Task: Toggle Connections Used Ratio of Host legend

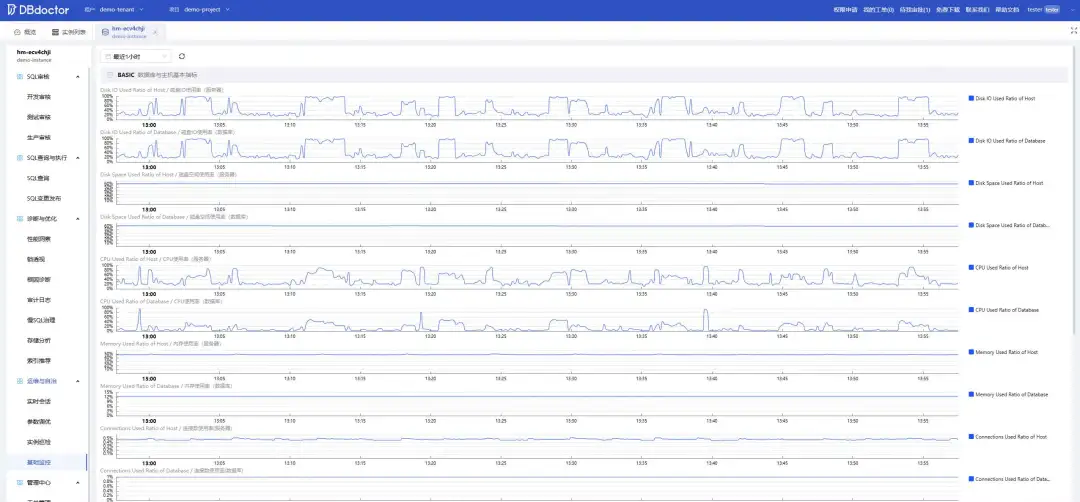Action: tap(1008, 437)
